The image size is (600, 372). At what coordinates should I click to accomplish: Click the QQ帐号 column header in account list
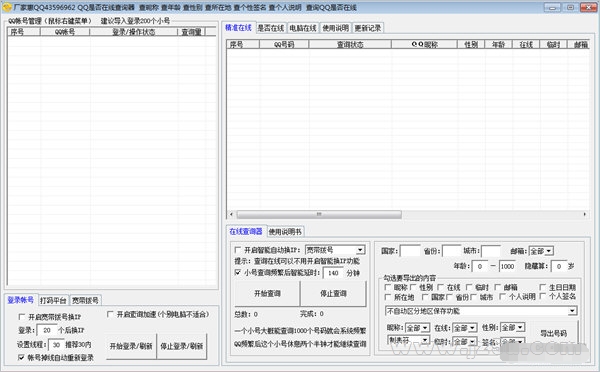pyautogui.click(x=65, y=32)
